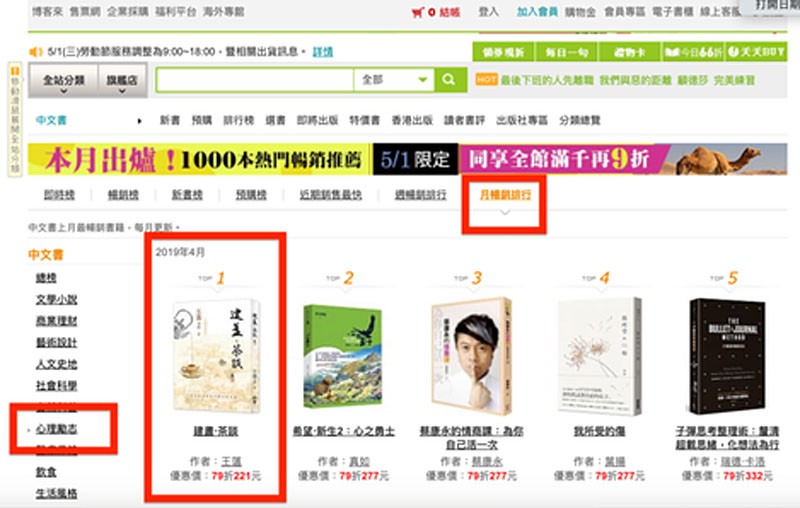The height and width of the screenshot is (508, 800).
Task: Expand the 全站分類 category dropdown
Action: click(63, 81)
